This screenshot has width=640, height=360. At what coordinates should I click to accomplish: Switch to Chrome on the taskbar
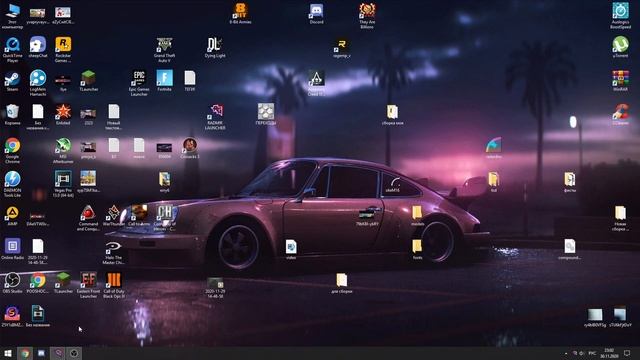tap(25, 353)
